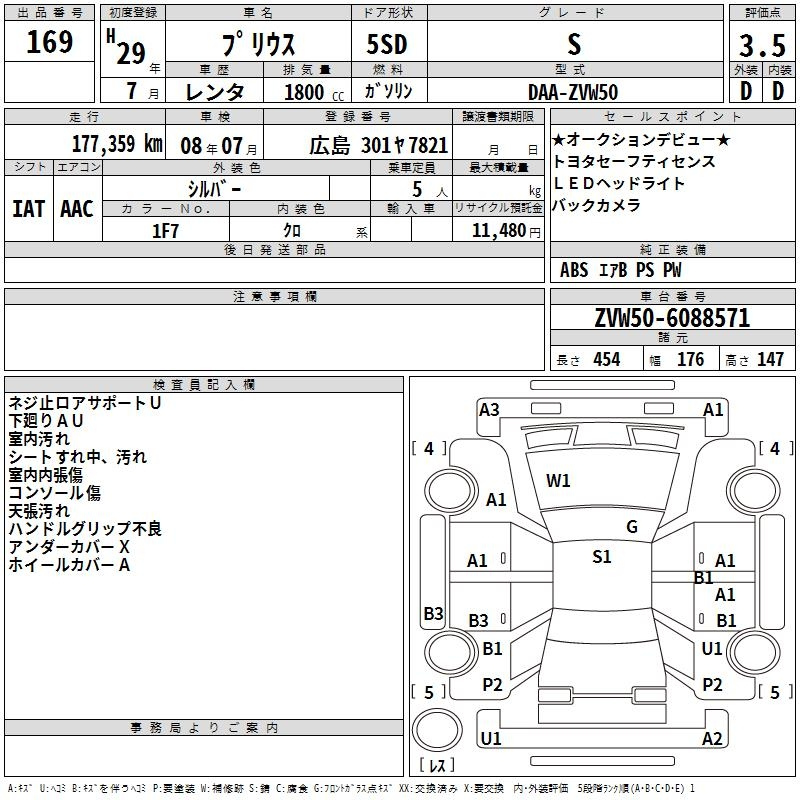Click the アンダーカバーＸ inspector note

click(x=69, y=547)
